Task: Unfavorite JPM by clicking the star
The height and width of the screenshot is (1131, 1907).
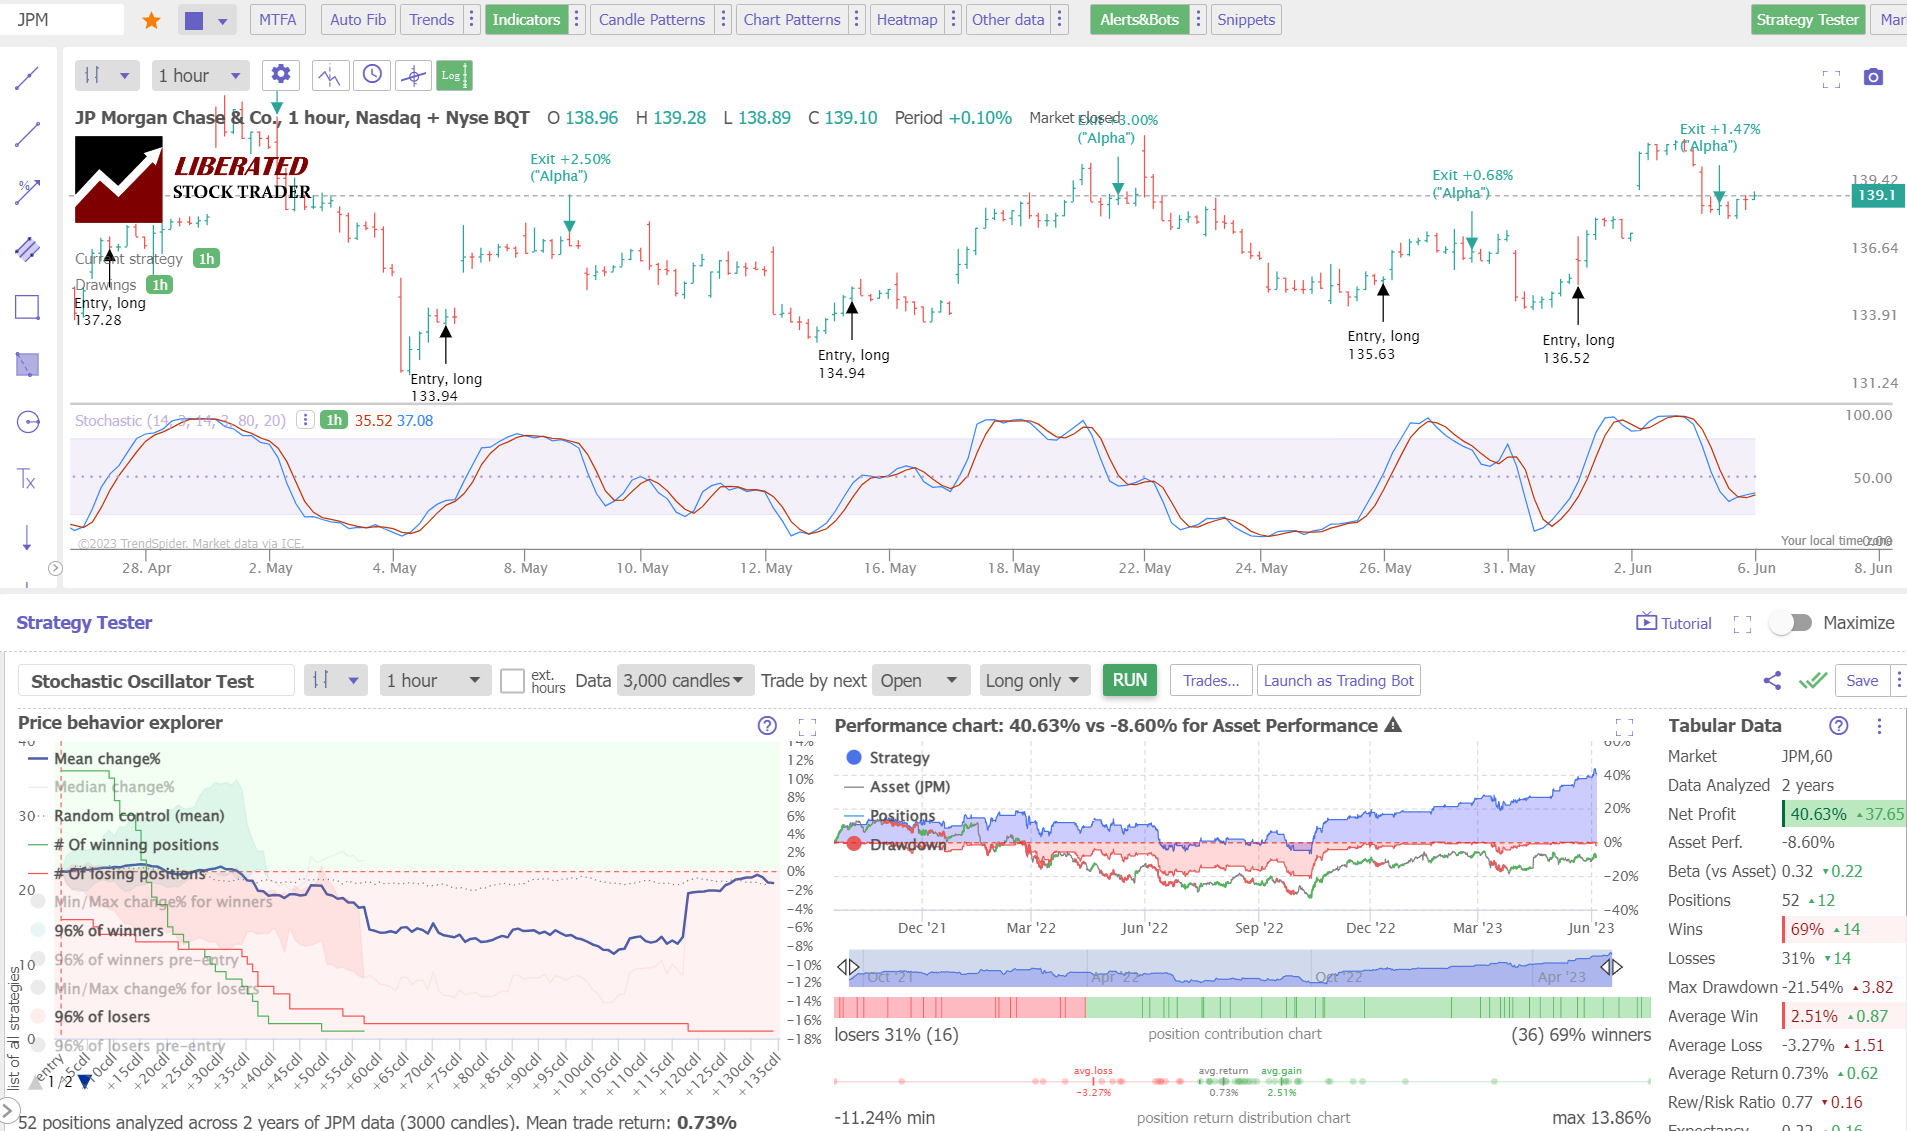Action: 150,19
